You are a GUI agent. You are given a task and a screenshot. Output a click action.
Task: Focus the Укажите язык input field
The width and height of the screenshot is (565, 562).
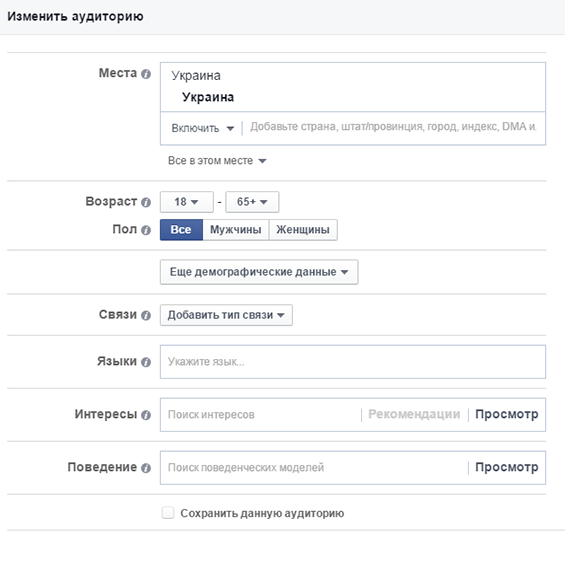coord(353,362)
